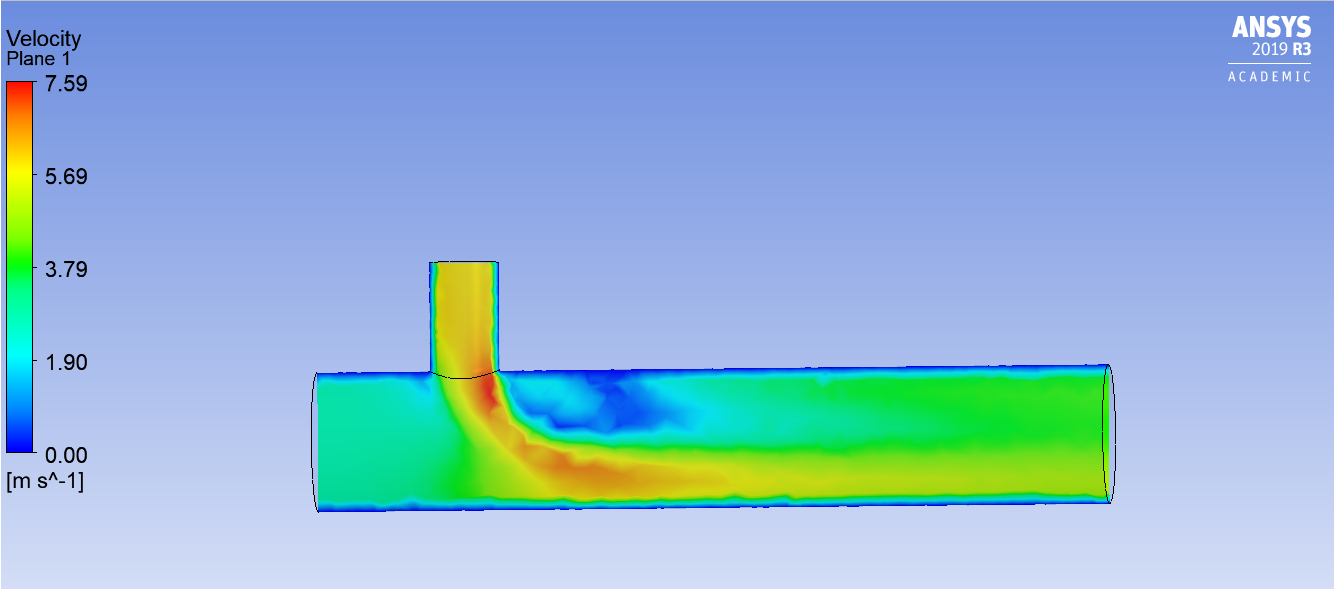1334x589 pixels.
Task: Click the ANSYS logo
Action: [x=1271, y=27]
